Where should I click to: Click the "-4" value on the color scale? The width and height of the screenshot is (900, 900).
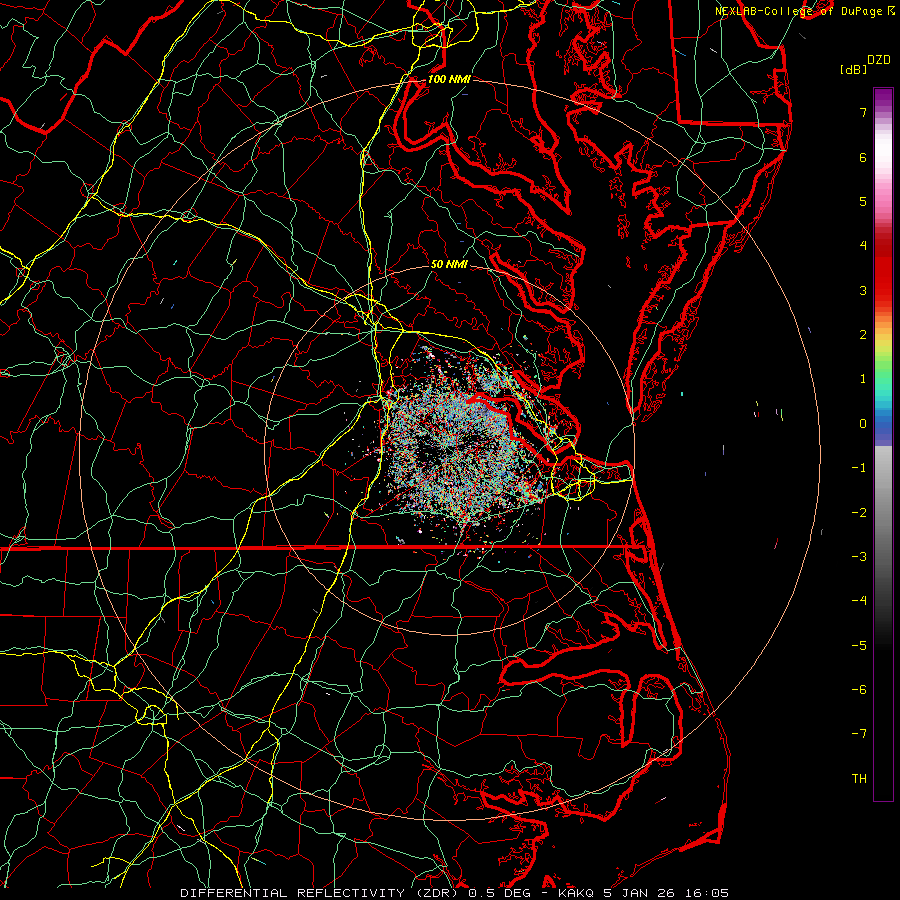(x=859, y=601)
